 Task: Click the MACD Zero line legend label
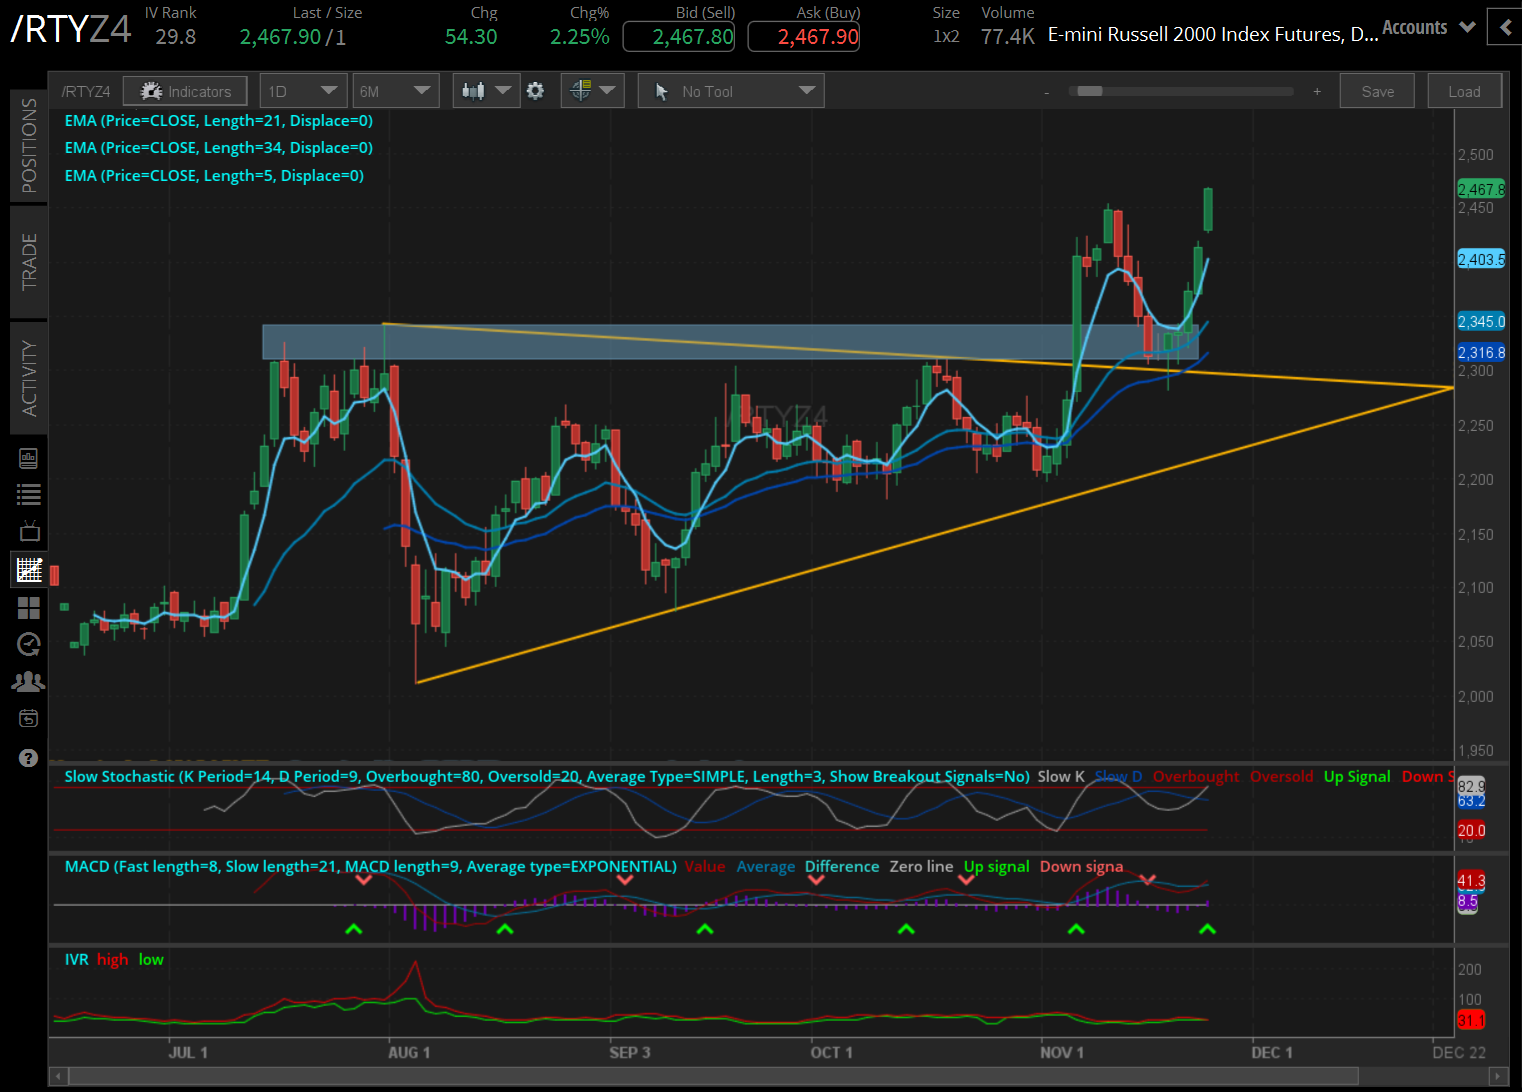[x=921, y=867]
